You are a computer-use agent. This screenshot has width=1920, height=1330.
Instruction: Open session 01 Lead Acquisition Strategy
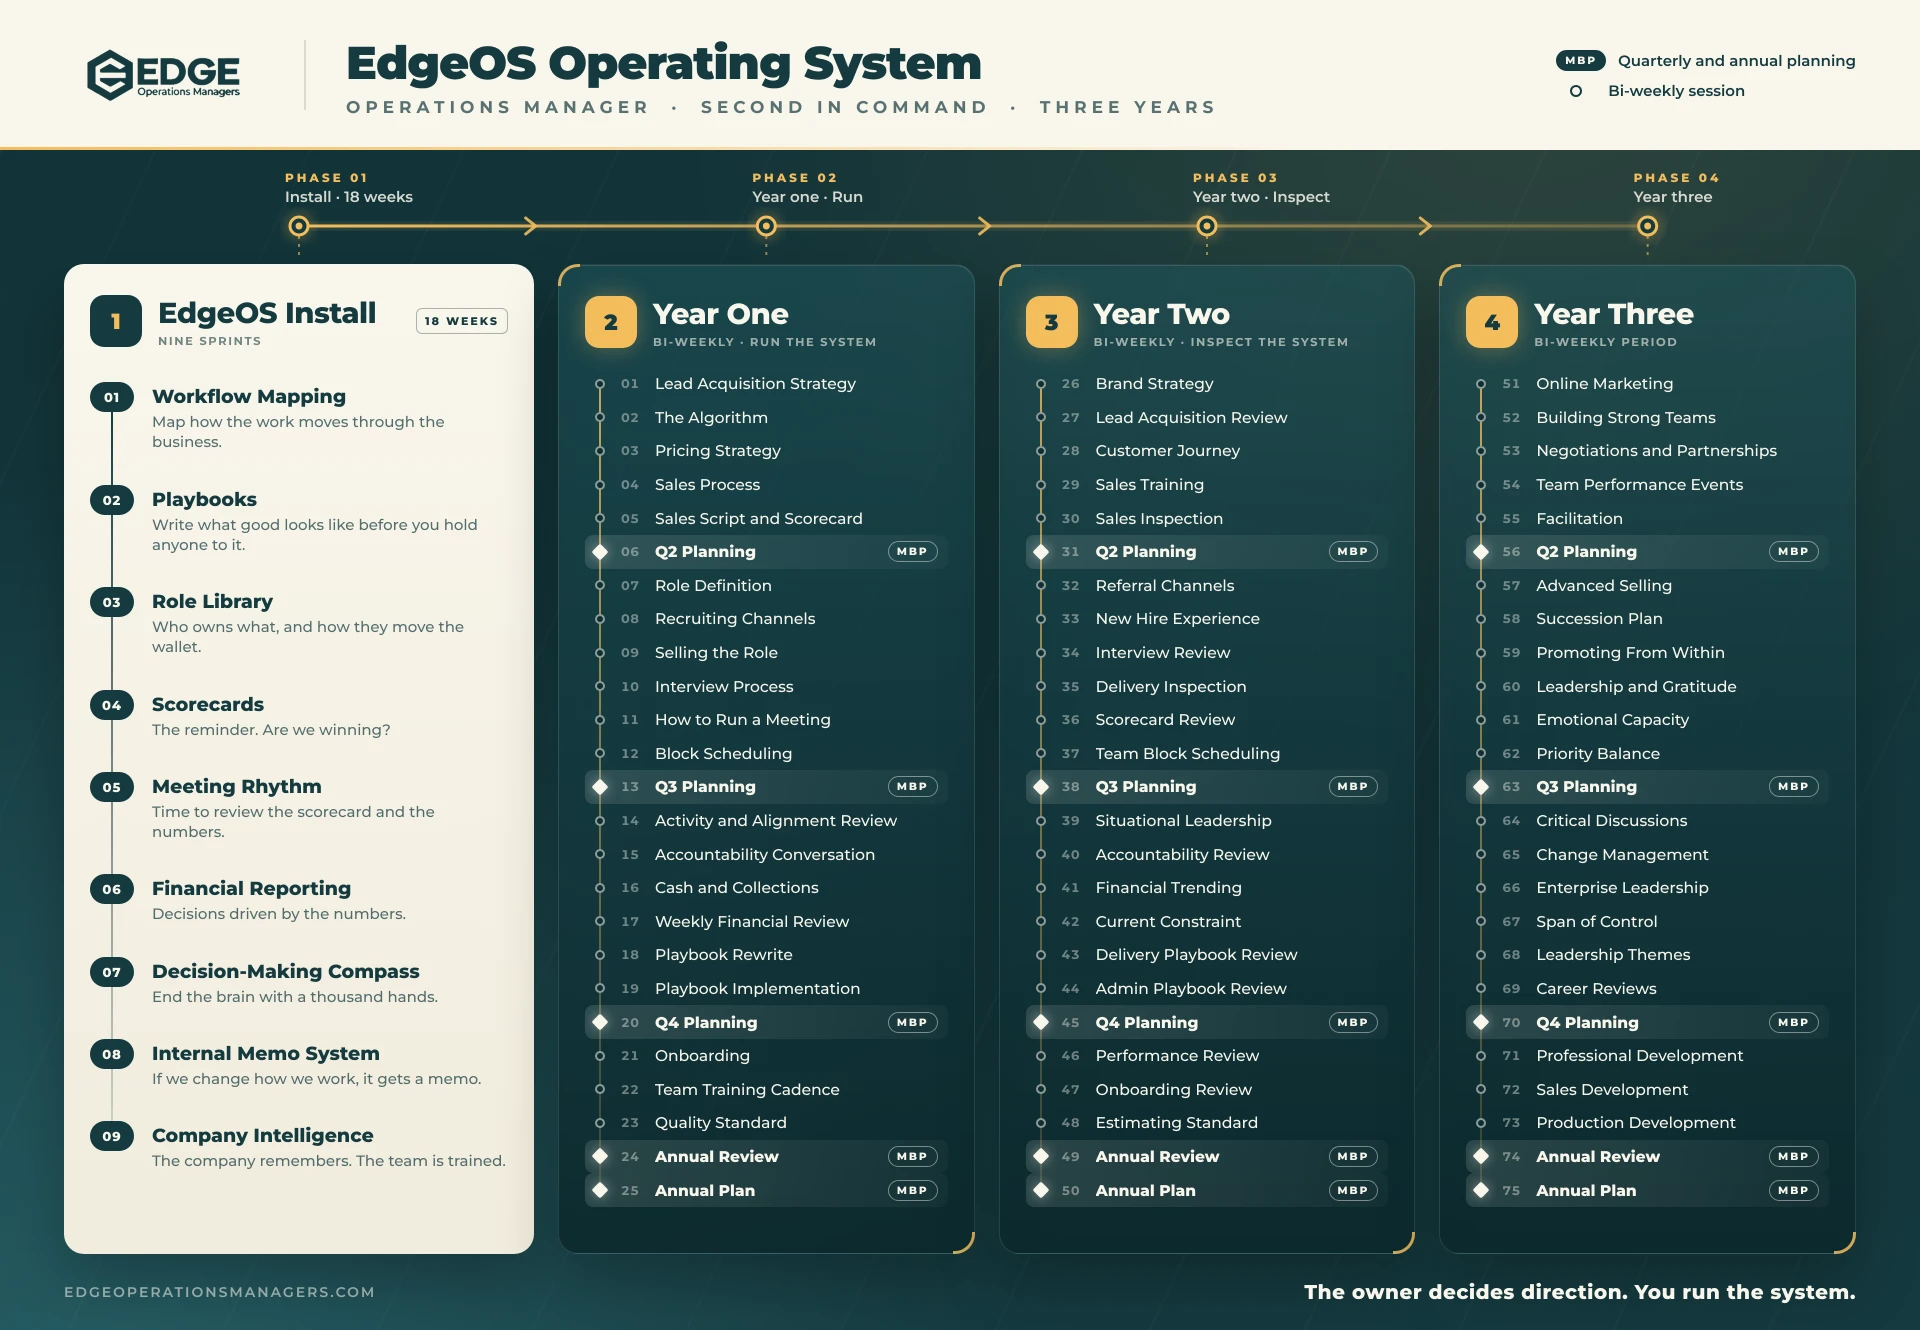click(x=766, y=384)
